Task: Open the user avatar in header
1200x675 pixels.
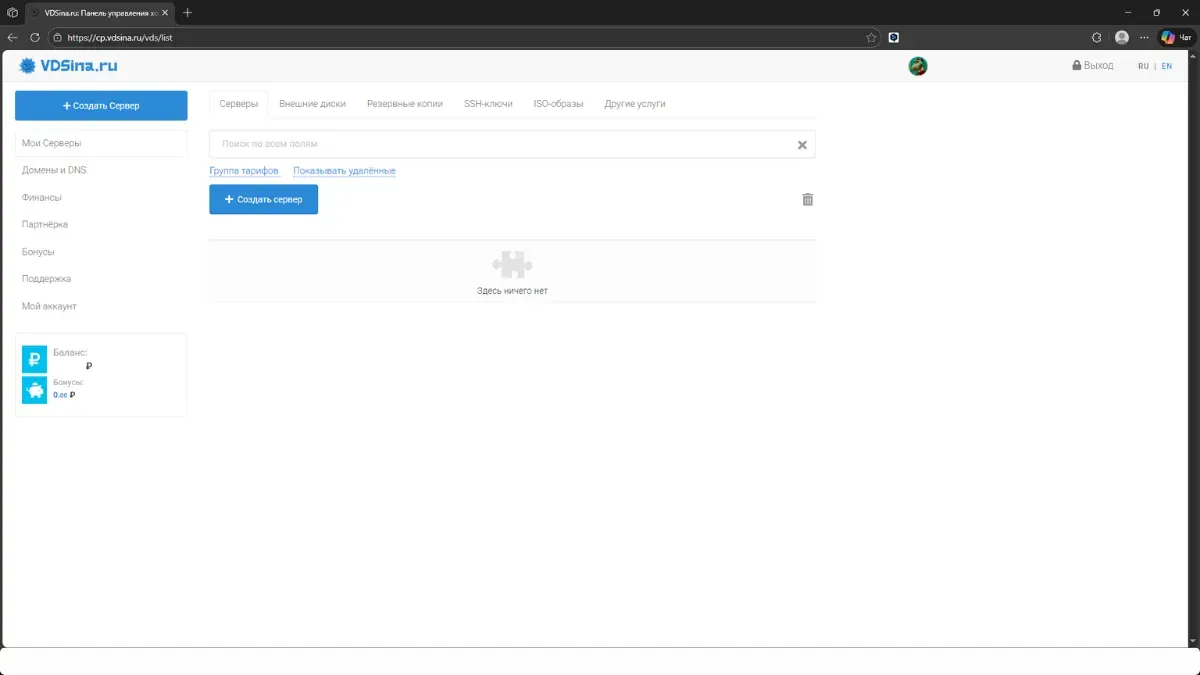Action: (917, 66)
